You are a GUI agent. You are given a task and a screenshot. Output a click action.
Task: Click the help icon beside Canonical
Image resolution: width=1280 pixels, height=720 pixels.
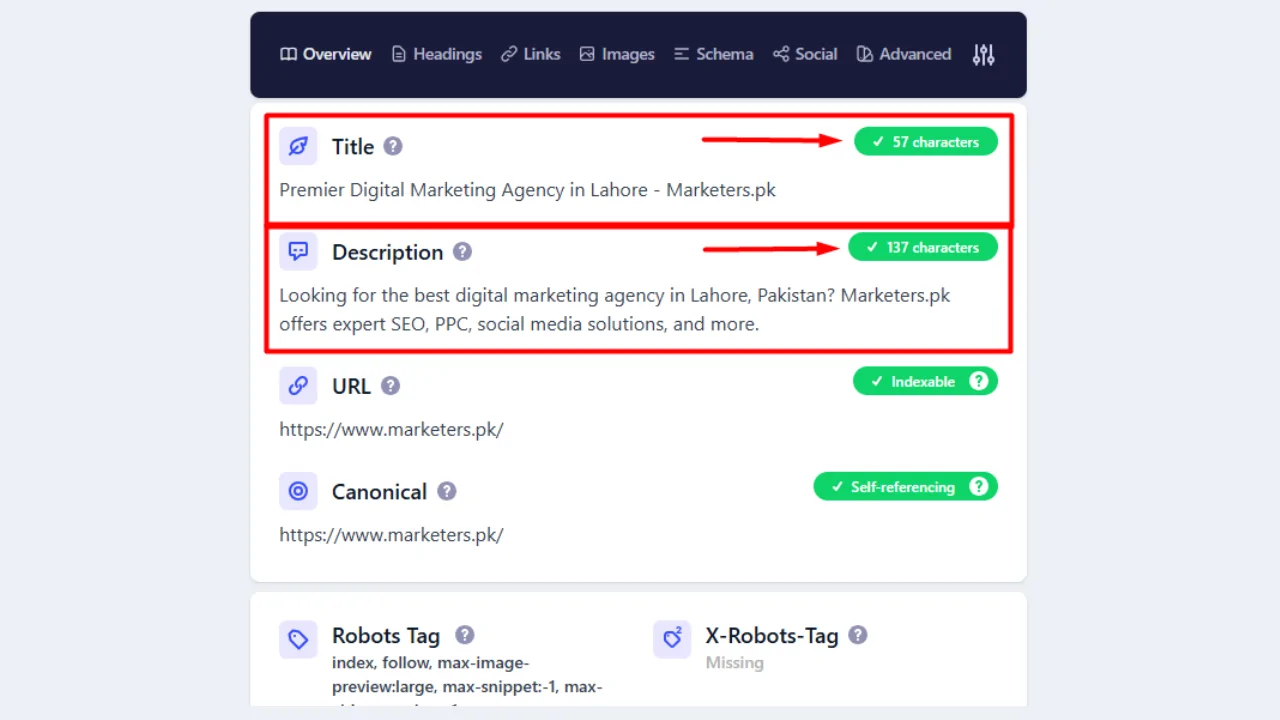447,492
